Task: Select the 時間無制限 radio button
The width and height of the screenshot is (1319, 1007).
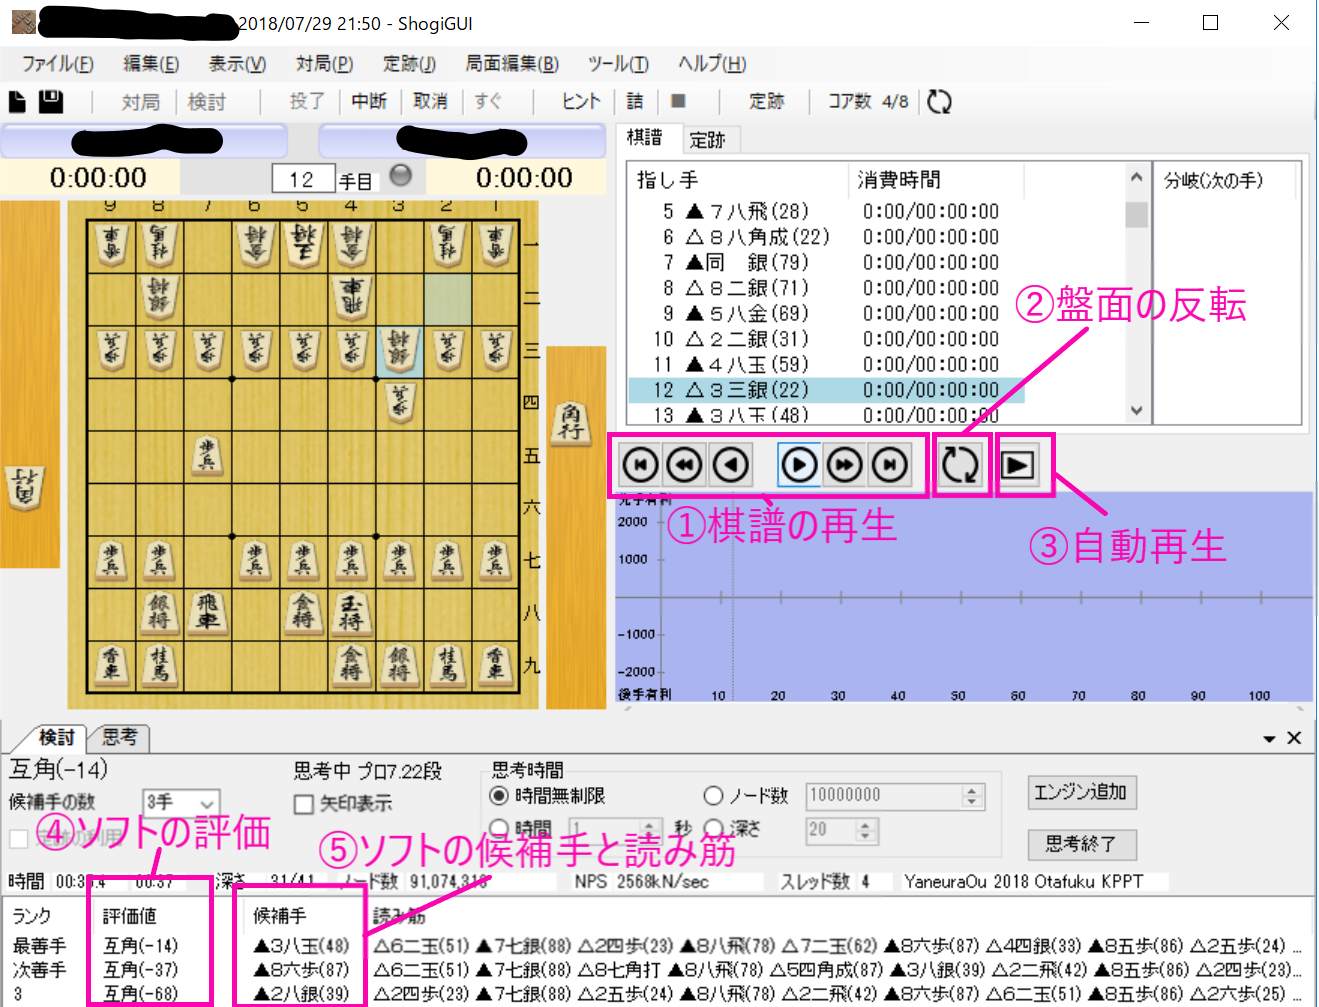Action: (x=498, y=796)
